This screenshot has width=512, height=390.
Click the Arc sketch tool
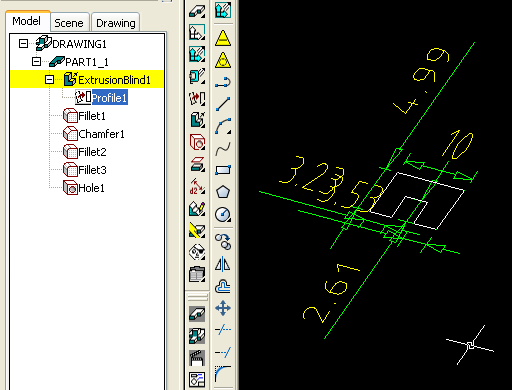[223, 126]
